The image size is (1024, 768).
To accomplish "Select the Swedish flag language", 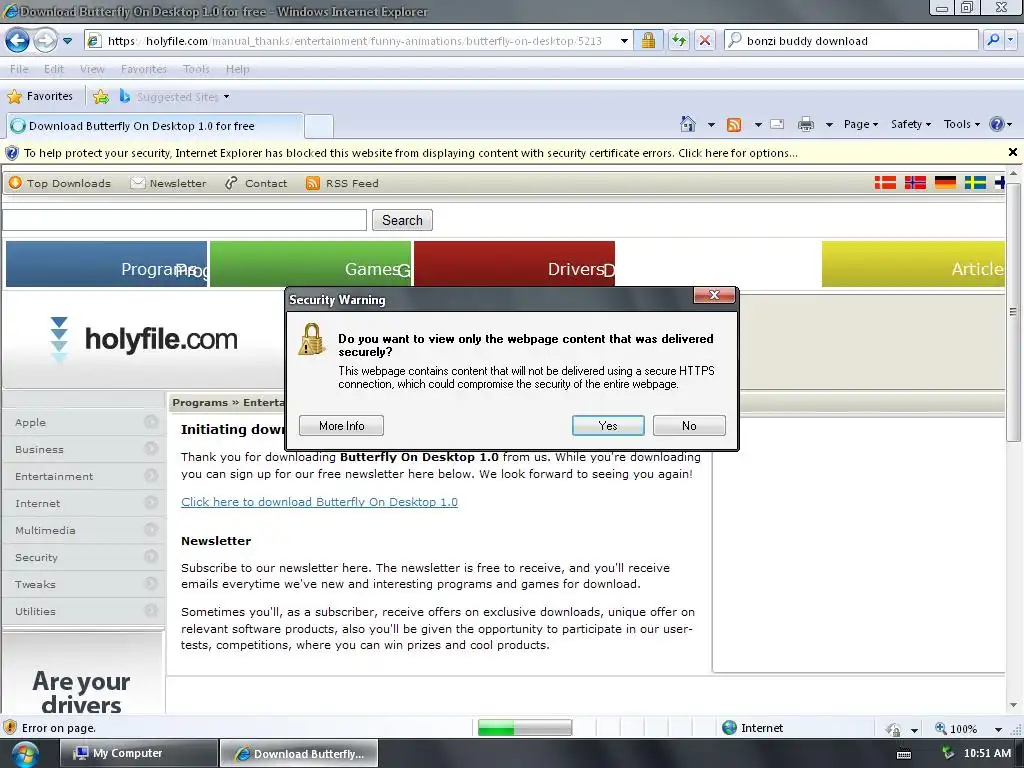I will point(975,183).
